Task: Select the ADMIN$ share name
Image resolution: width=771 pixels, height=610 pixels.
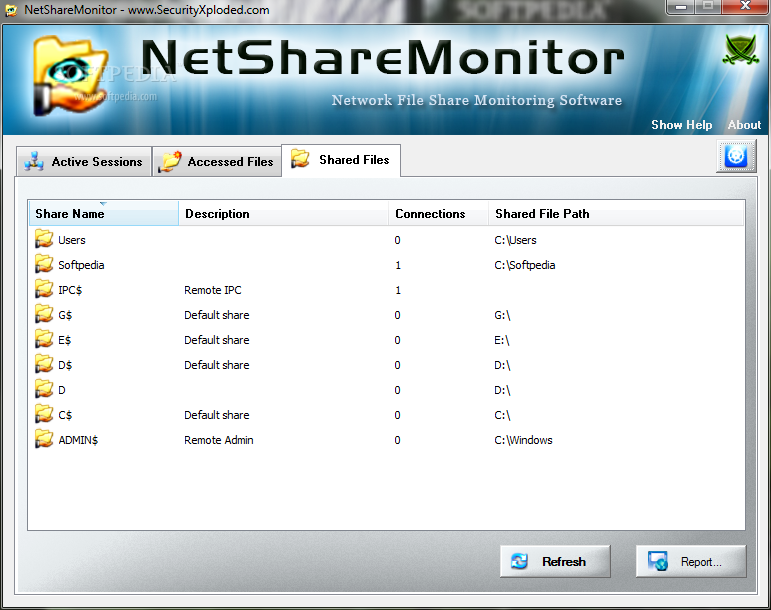Action: tap(78, 440)
